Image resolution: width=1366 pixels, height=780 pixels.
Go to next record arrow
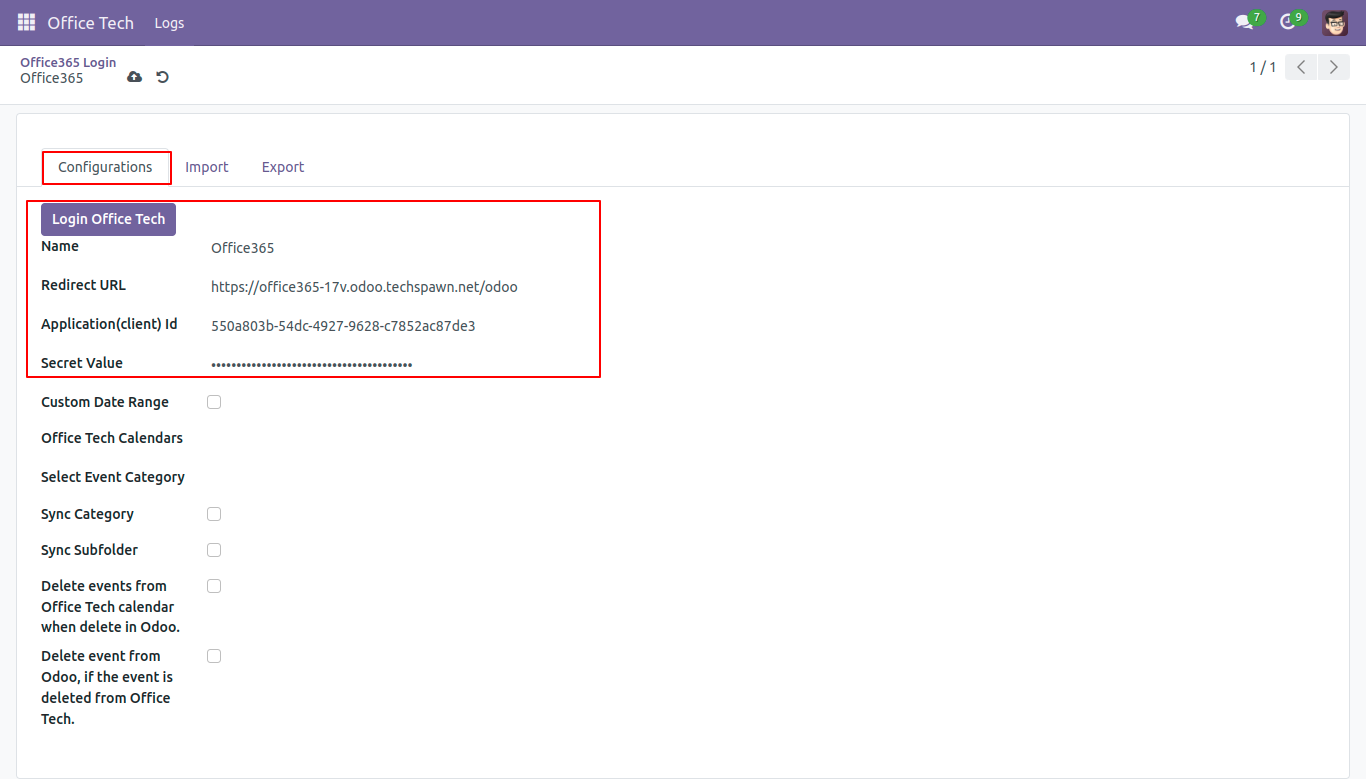point(1333,67)
